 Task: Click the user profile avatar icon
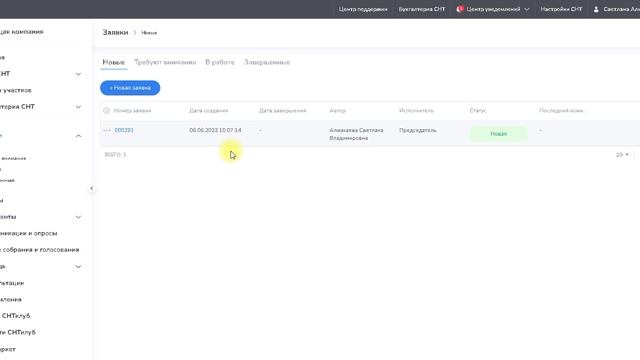tap(596, 9)
